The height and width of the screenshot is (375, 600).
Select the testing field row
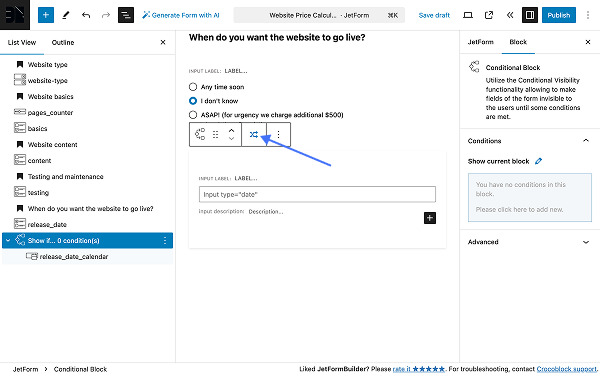pyautogui.click(x=88, y=193)
